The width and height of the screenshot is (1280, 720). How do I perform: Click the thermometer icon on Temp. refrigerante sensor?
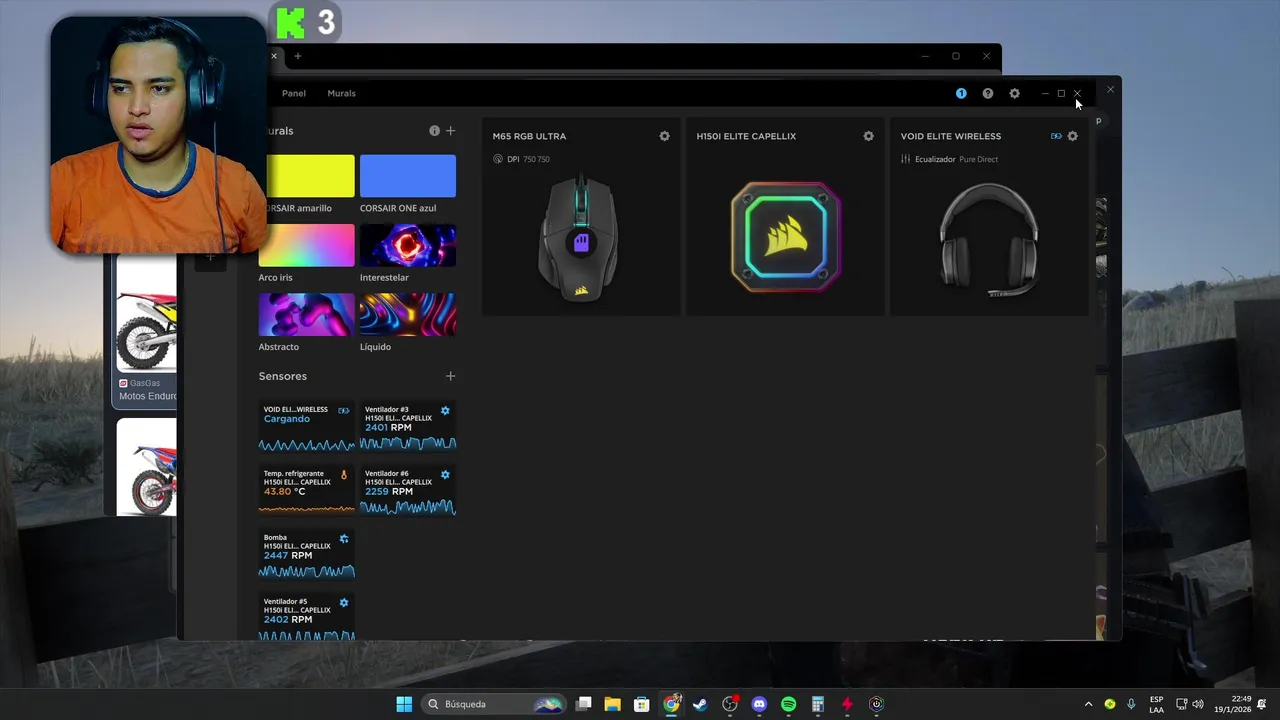(x=344, y=475)
